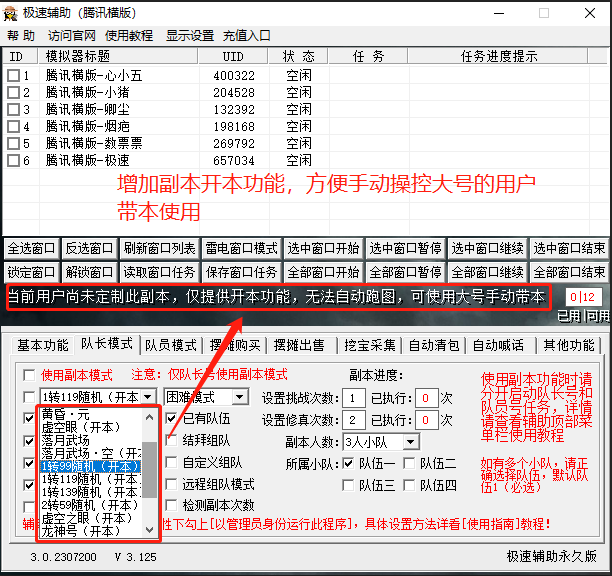Expand the 1转119随机 dungeon dropdown arrow
Image resolution: width=612 pixels, height=576 pixels.
point(148,397)
